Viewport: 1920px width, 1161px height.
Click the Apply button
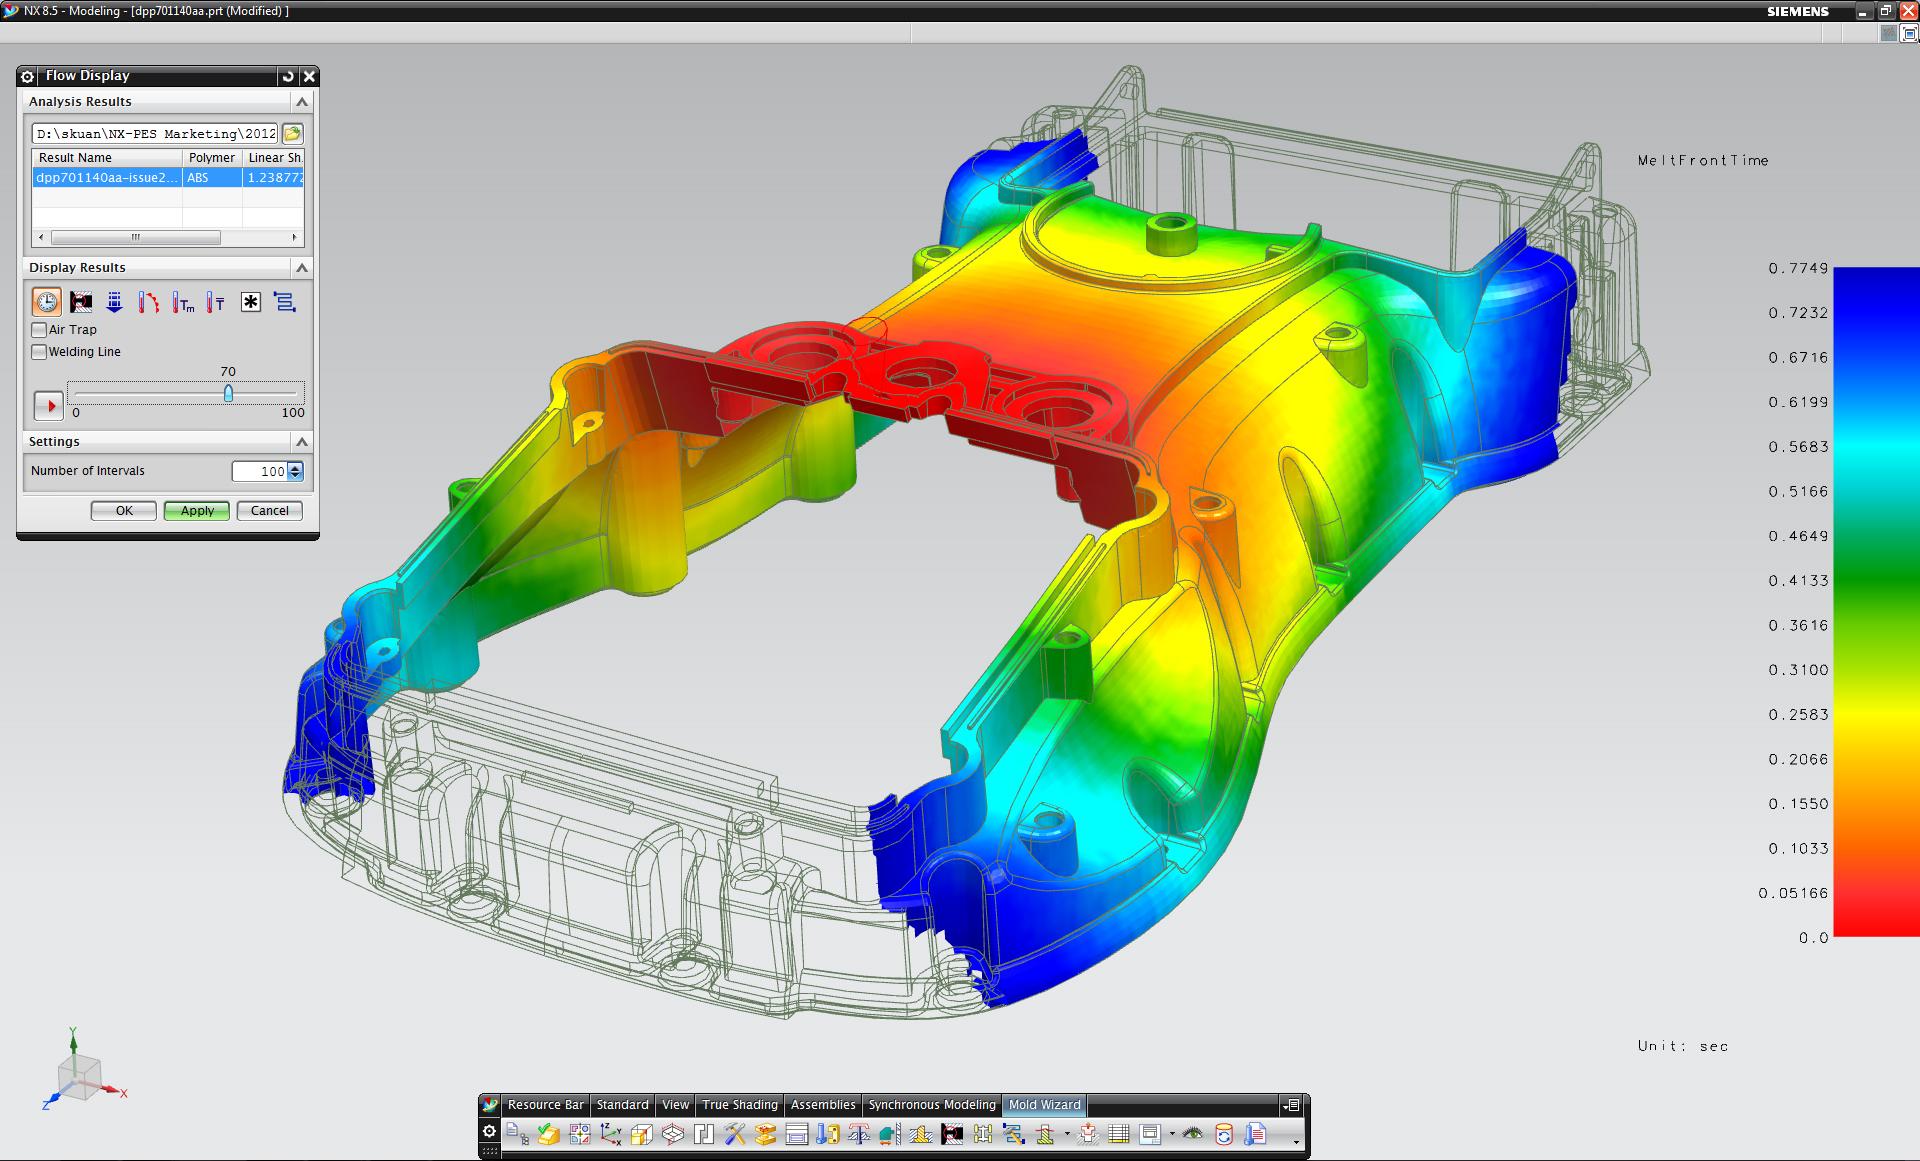pyautogui.click(x=197, y=511)
